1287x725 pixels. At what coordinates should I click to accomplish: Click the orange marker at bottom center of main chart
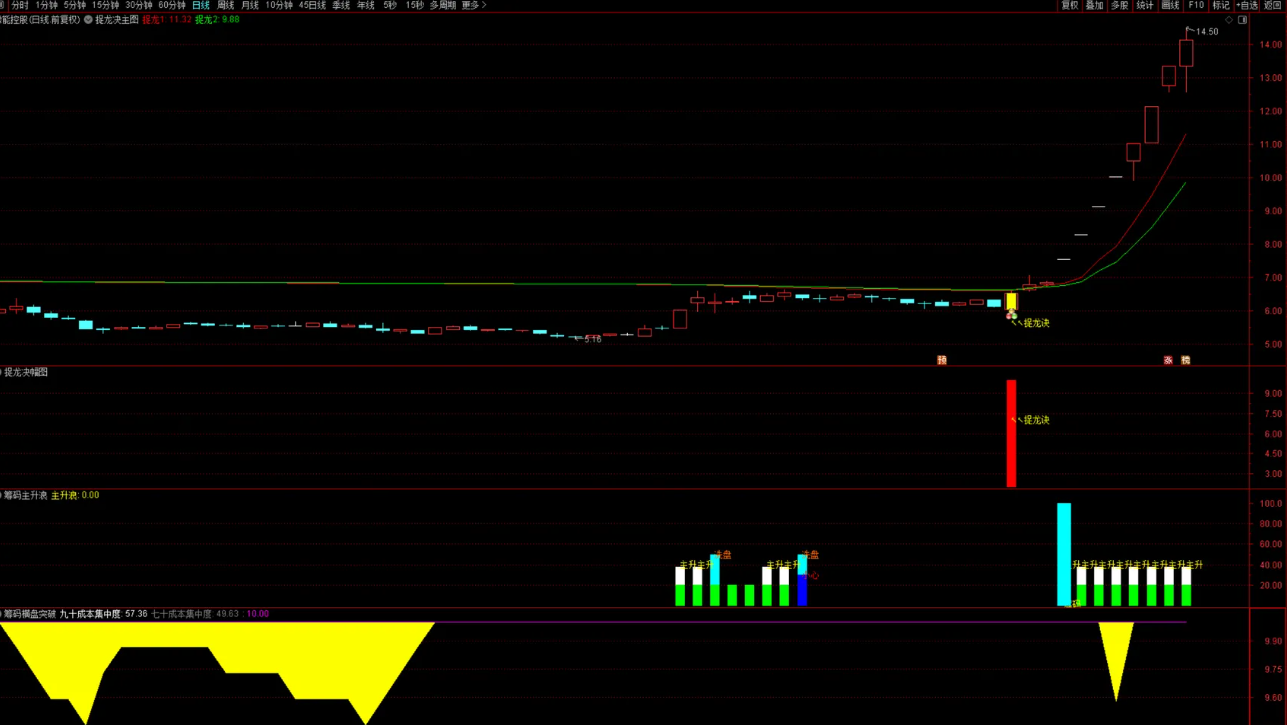[942, 360]
